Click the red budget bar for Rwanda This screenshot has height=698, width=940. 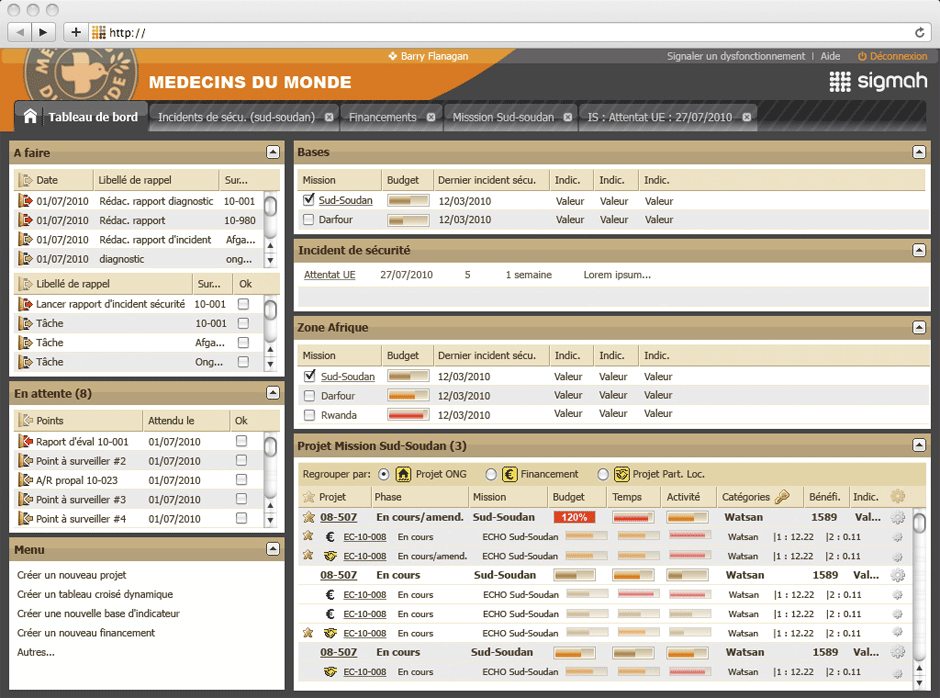[x=408, y=414]
